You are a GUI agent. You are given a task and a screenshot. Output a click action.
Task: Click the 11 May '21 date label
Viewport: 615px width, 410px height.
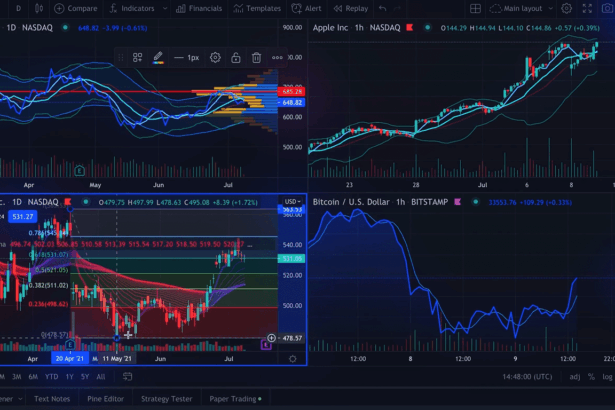coord(117,359)
